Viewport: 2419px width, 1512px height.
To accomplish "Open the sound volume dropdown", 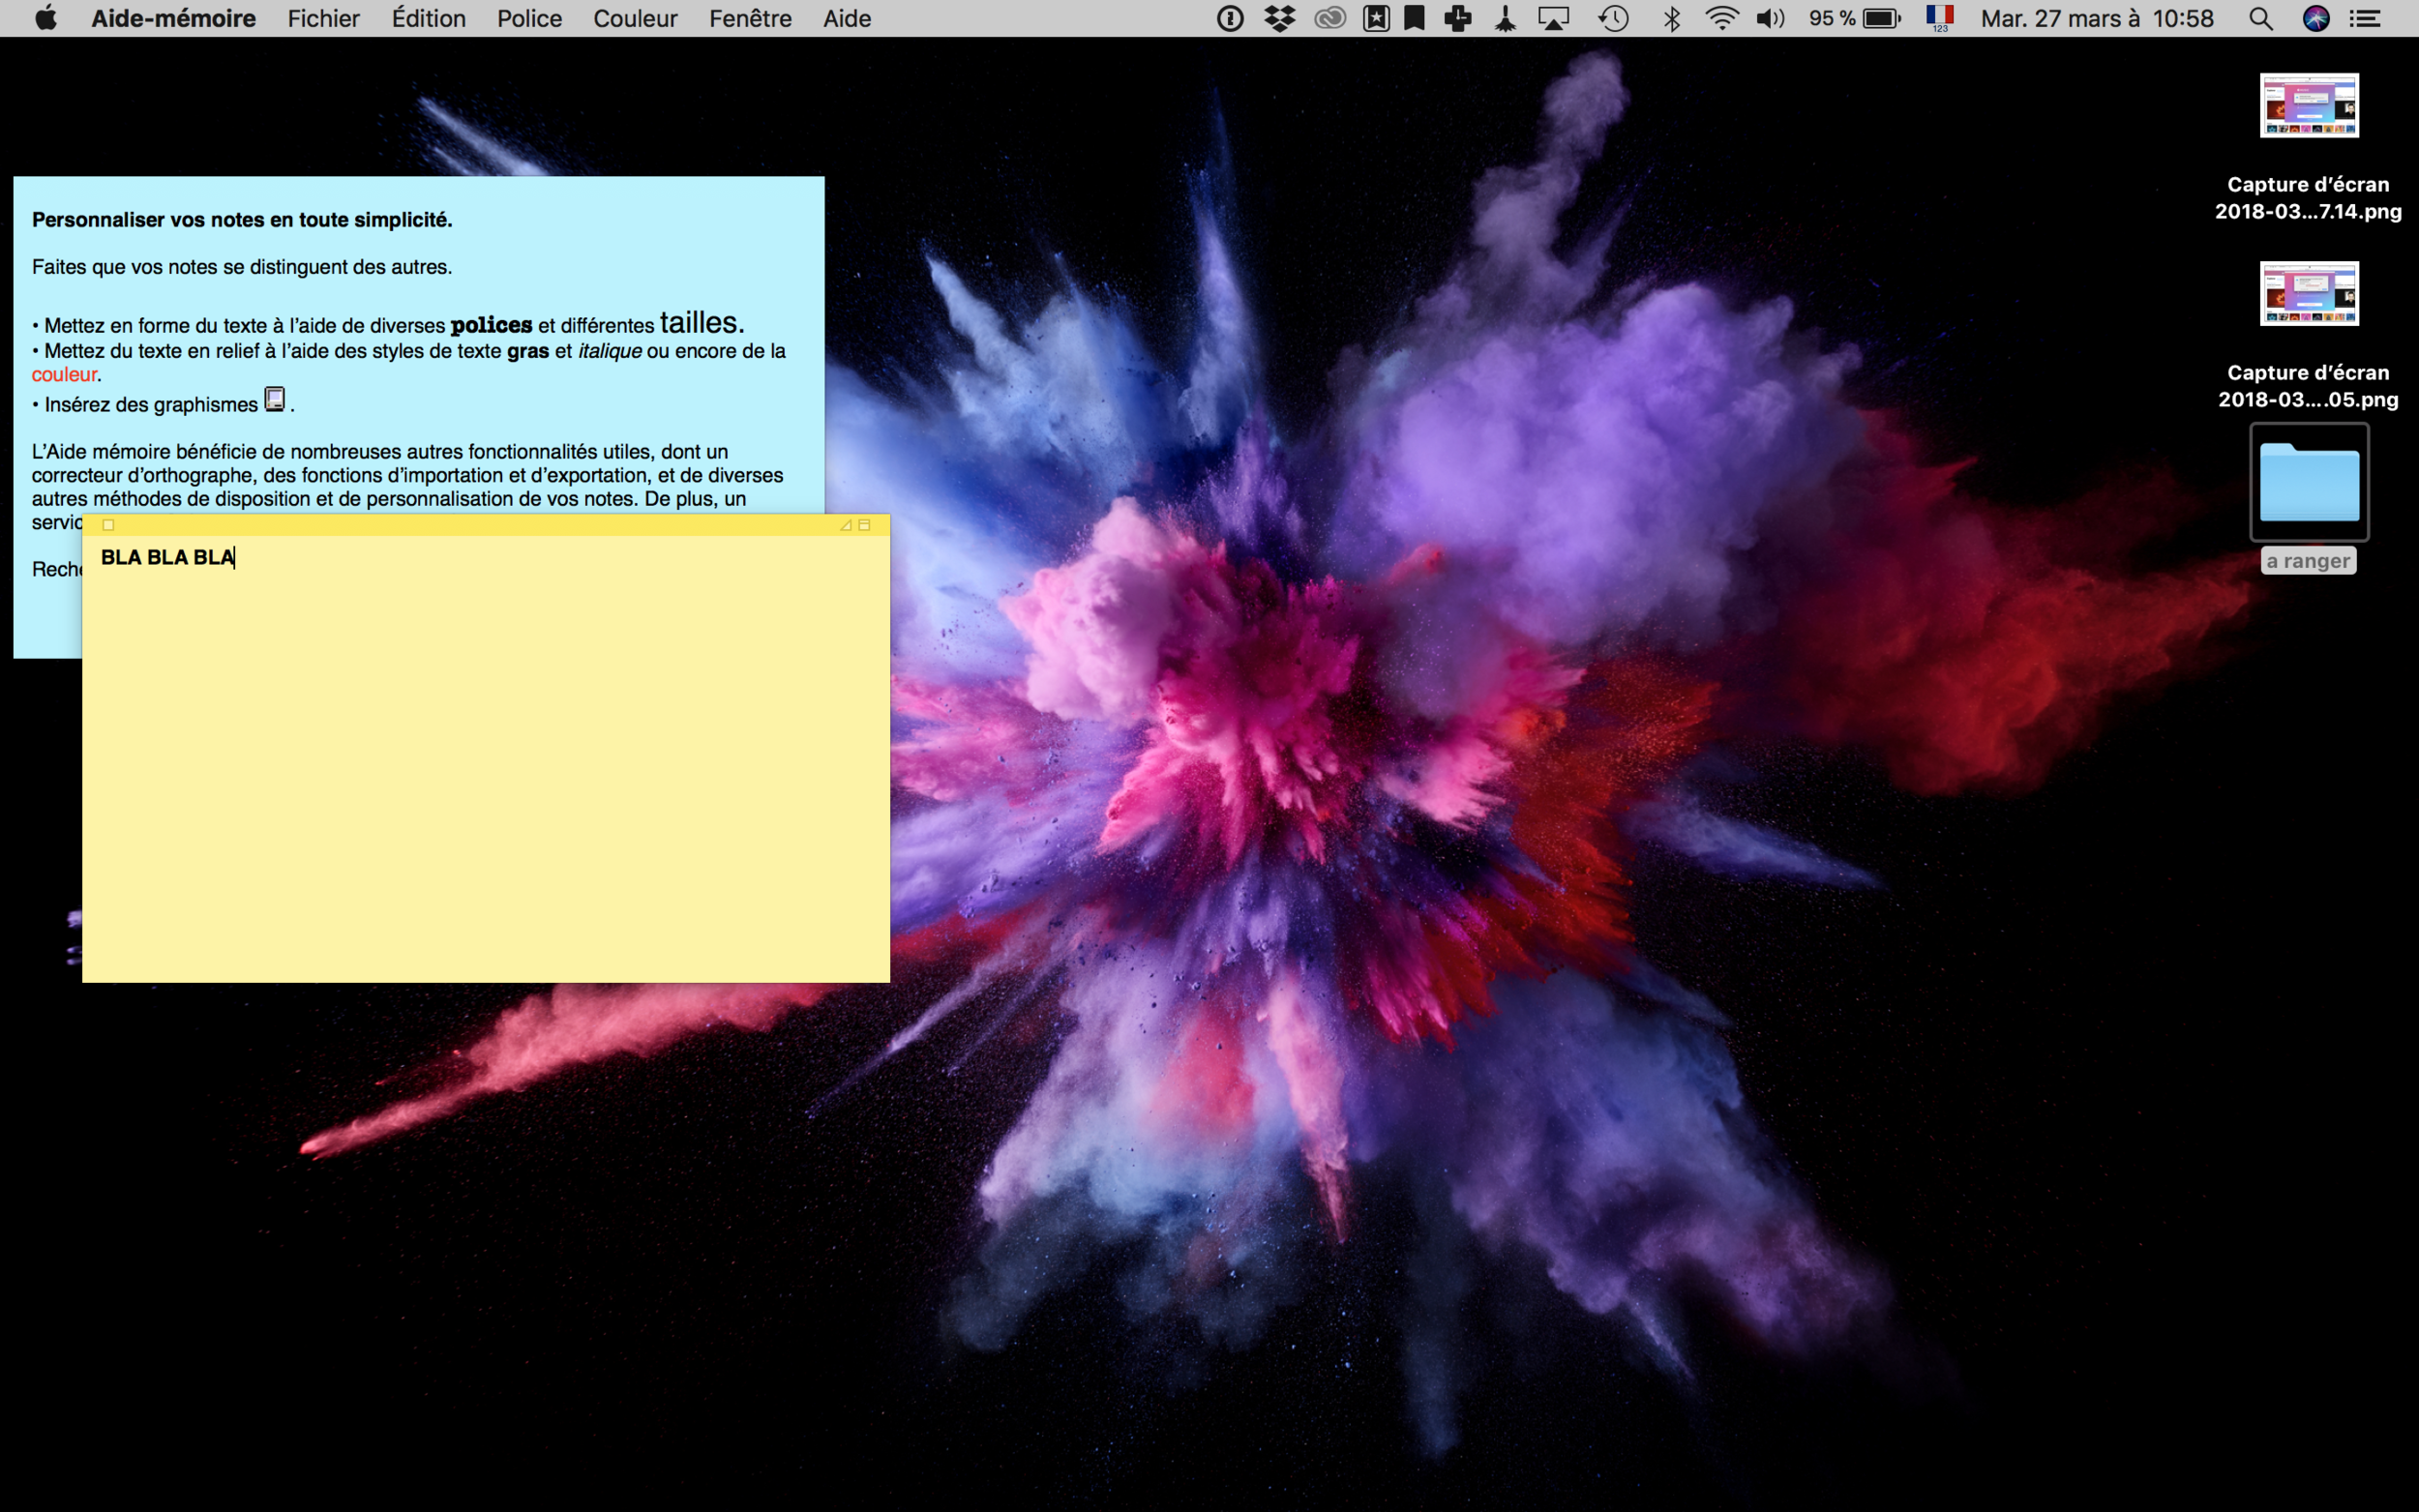I will pos(1770,18).
